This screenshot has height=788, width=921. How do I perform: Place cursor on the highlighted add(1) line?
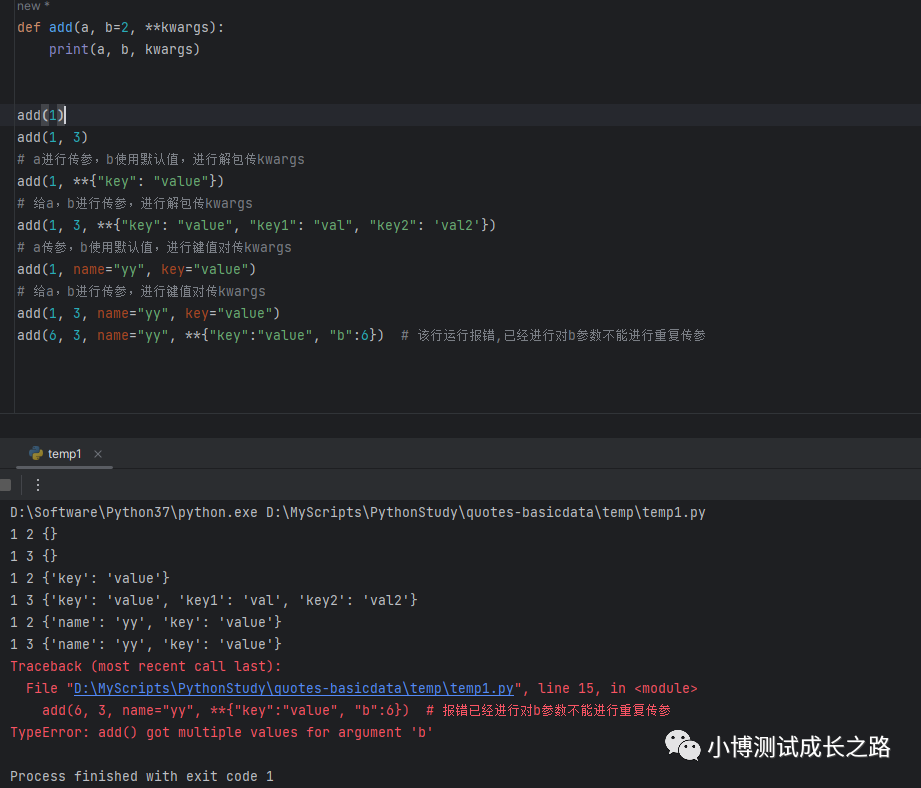pos(41,115)
